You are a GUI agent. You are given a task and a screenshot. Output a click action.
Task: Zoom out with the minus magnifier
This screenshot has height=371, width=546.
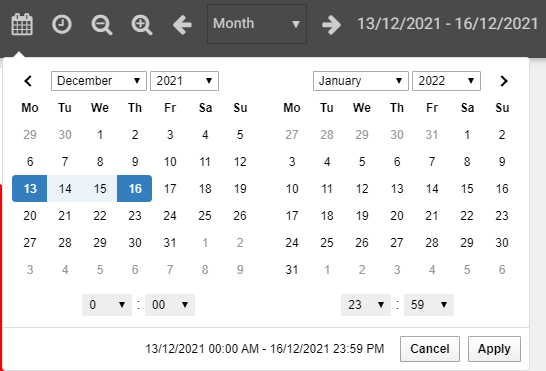(102, 25)
